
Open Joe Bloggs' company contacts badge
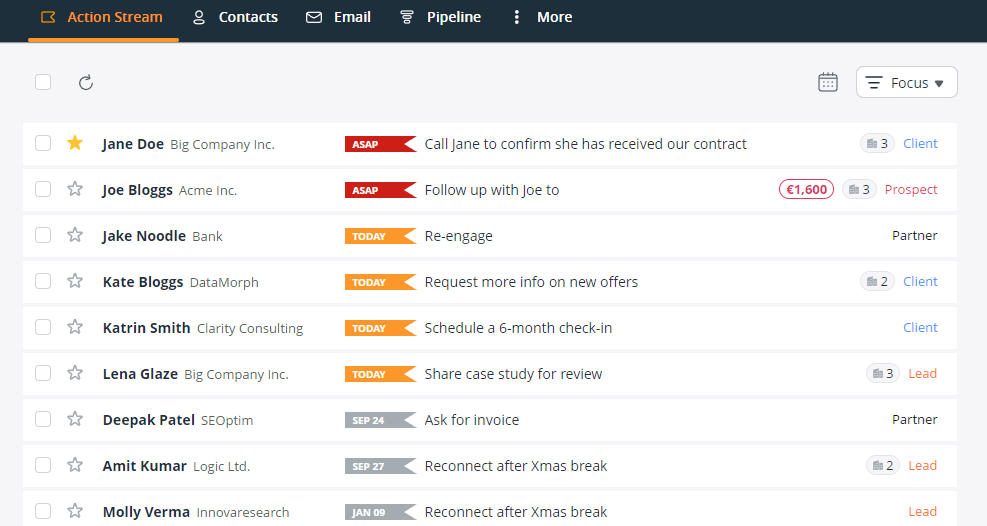[x=859, y=189]
